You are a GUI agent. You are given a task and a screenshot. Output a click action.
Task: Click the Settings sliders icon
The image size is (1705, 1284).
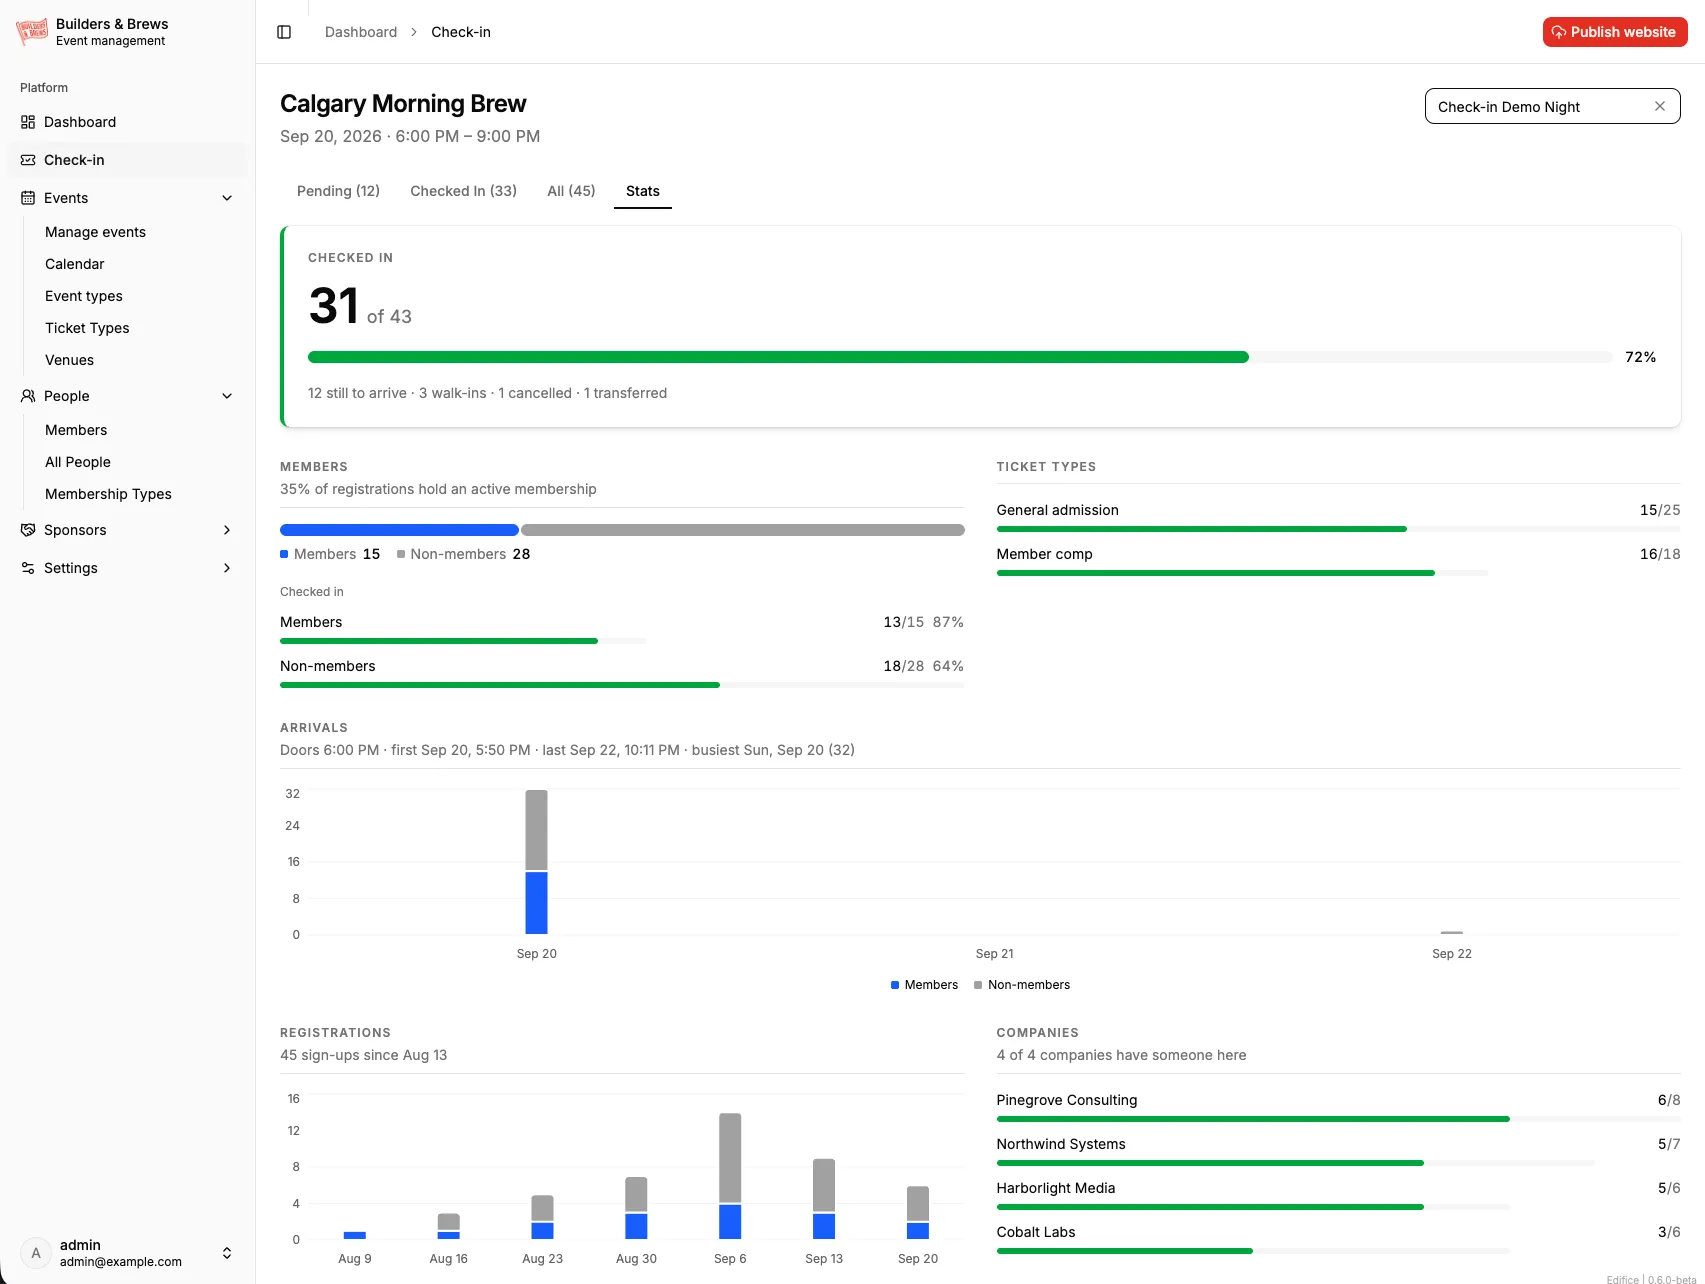[28, 568]
